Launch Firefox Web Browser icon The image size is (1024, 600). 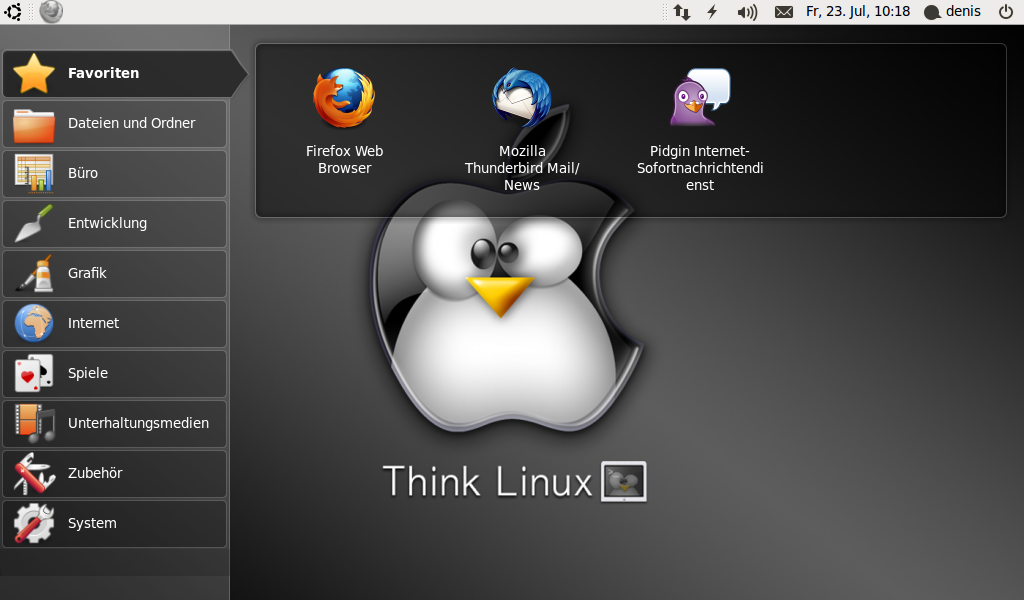point(344,99)
